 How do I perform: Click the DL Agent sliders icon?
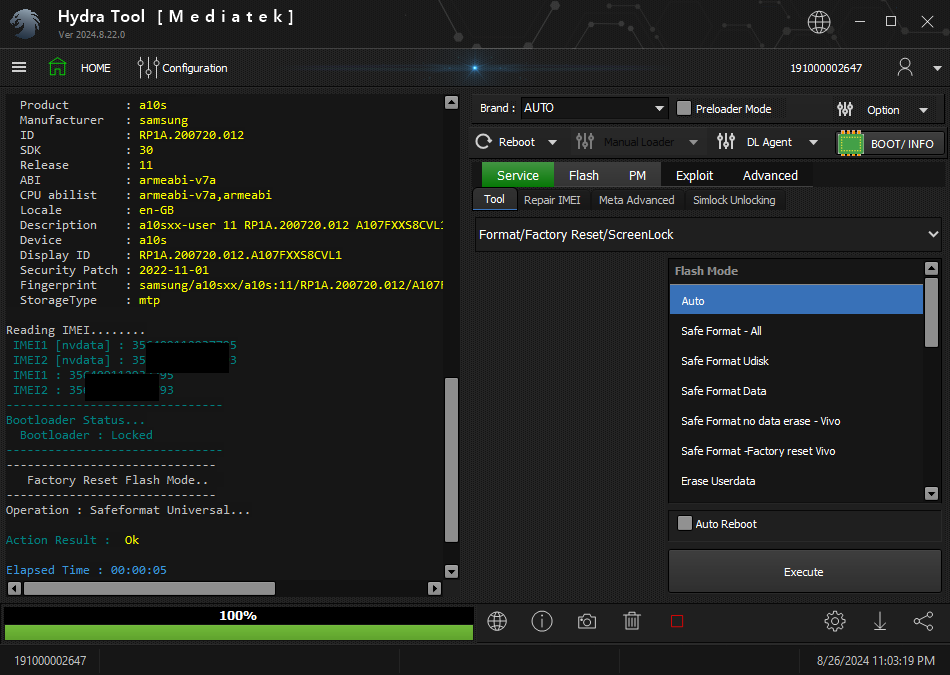[x=725, y=142]
